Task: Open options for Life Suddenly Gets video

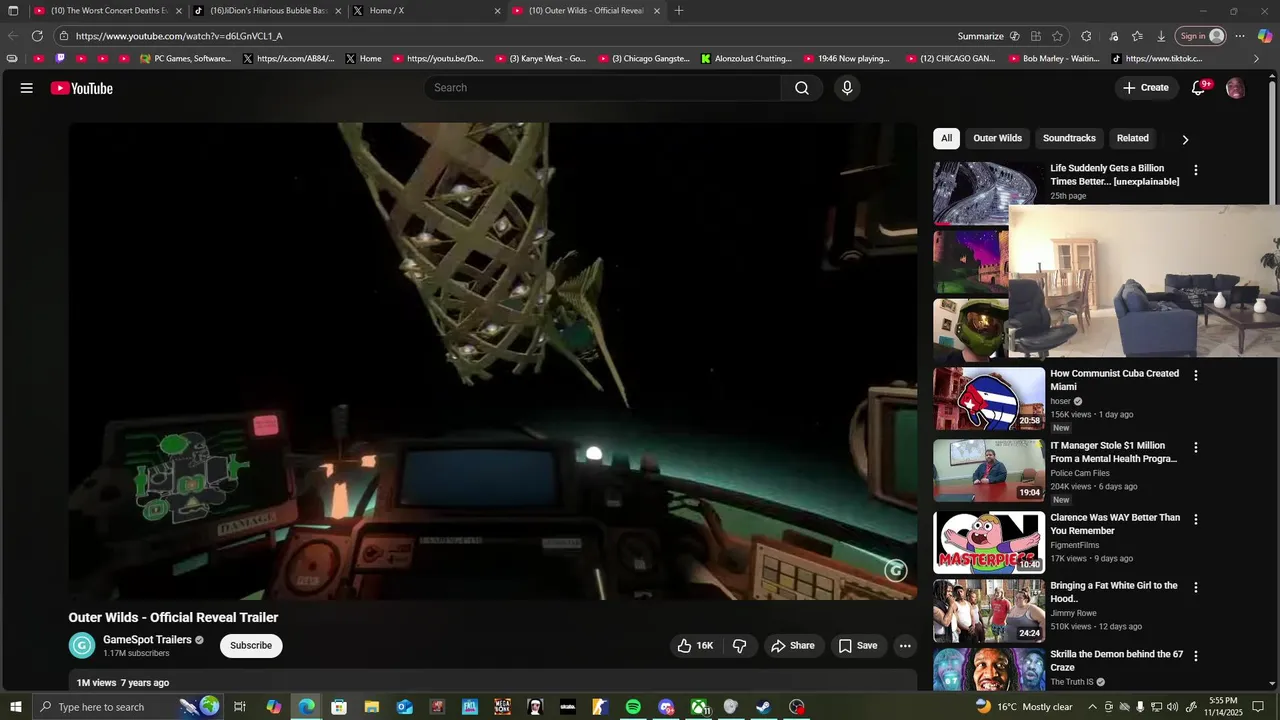Action: click(1195, 170)
